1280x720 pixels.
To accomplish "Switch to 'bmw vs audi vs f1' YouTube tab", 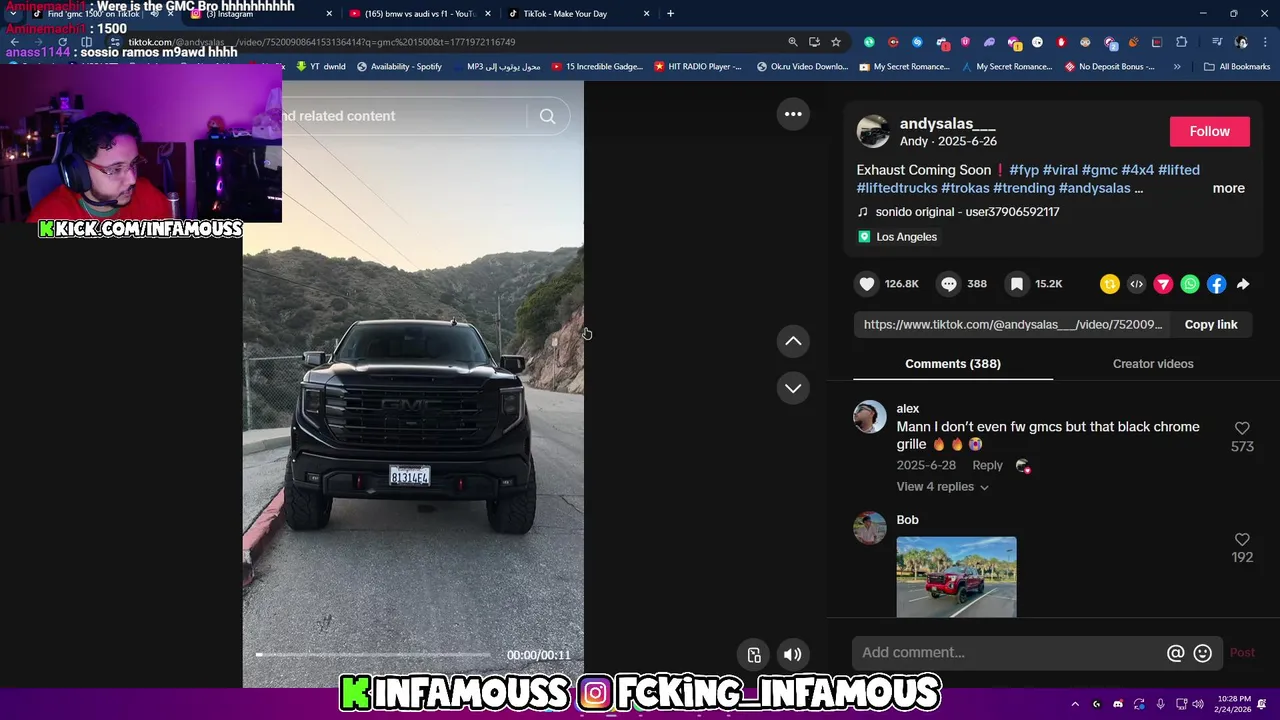I will [x=420, y=14].
